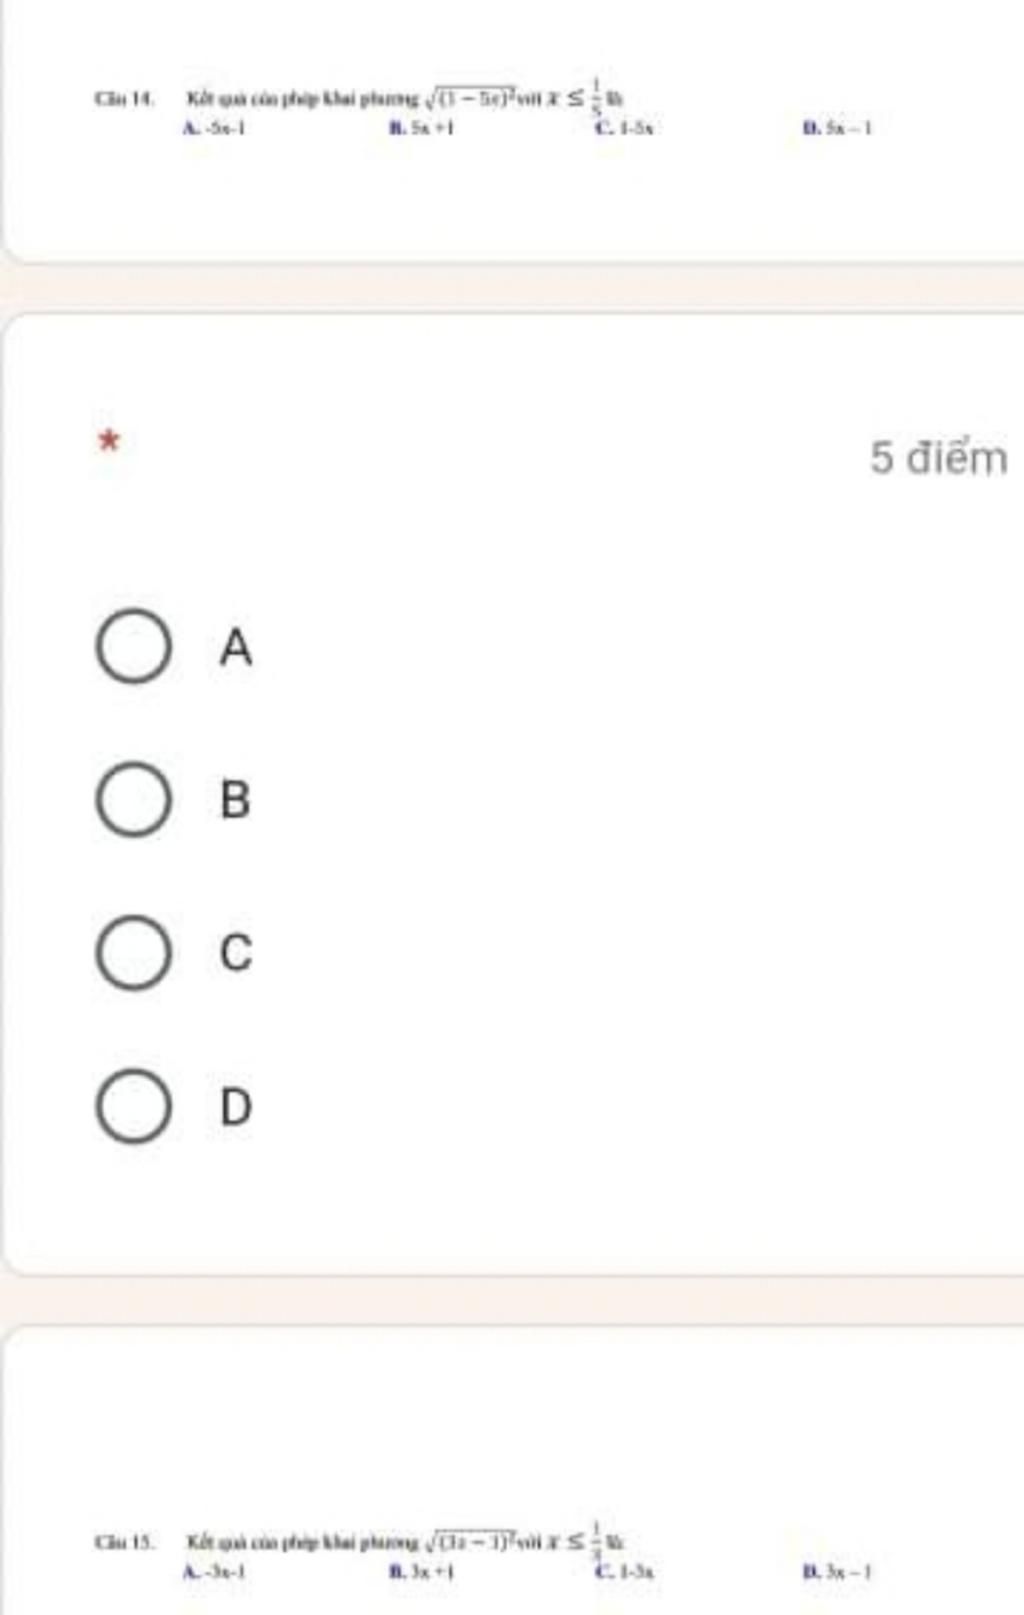This screenshot has height=1615, width=1024.
Task: Select radio button for option B
Action: tap(133, 799)
